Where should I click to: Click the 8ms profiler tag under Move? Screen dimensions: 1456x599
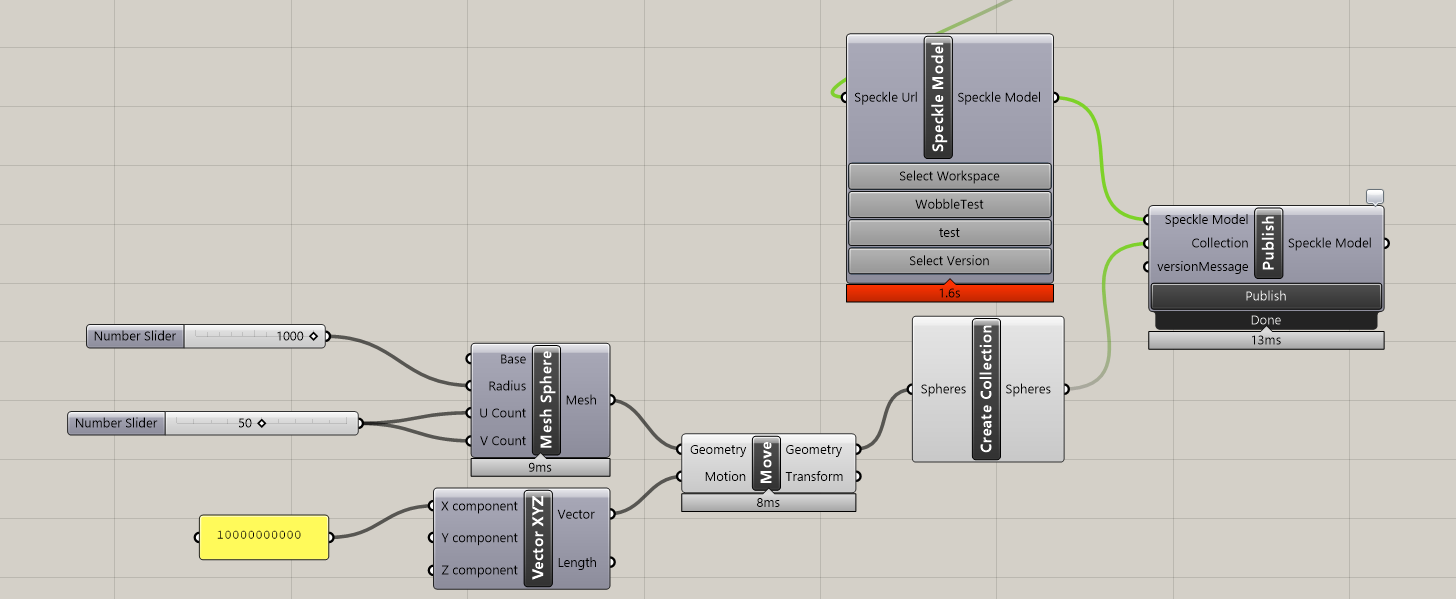(768, 503)
